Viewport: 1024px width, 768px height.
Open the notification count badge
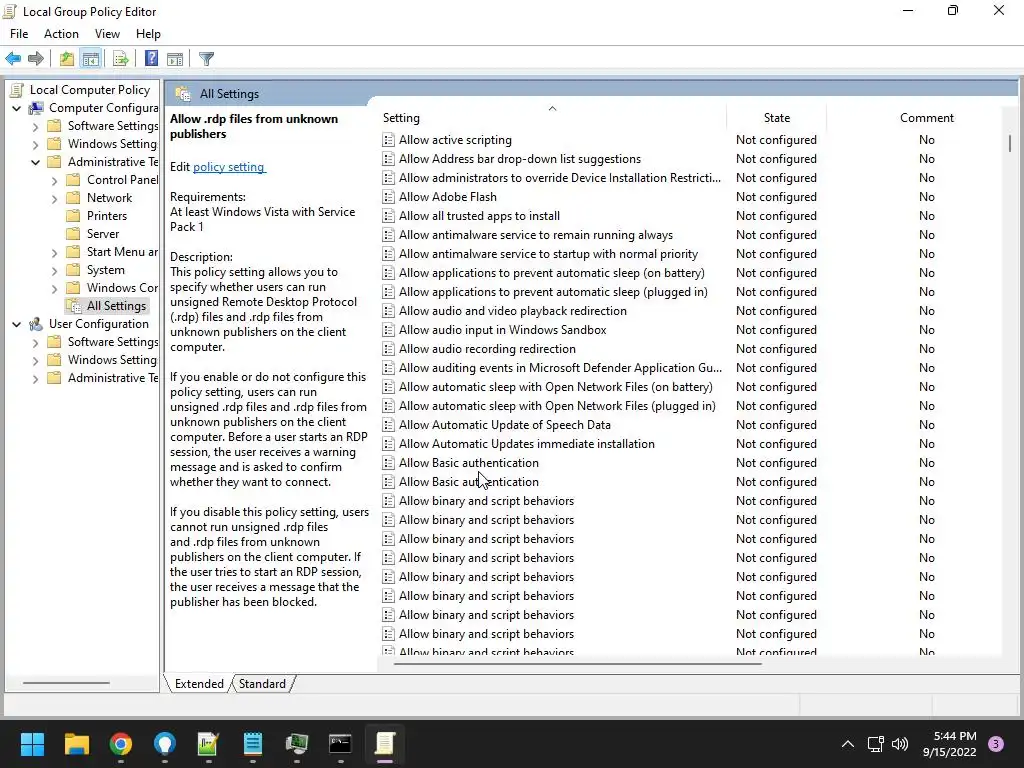coord(996,744)
